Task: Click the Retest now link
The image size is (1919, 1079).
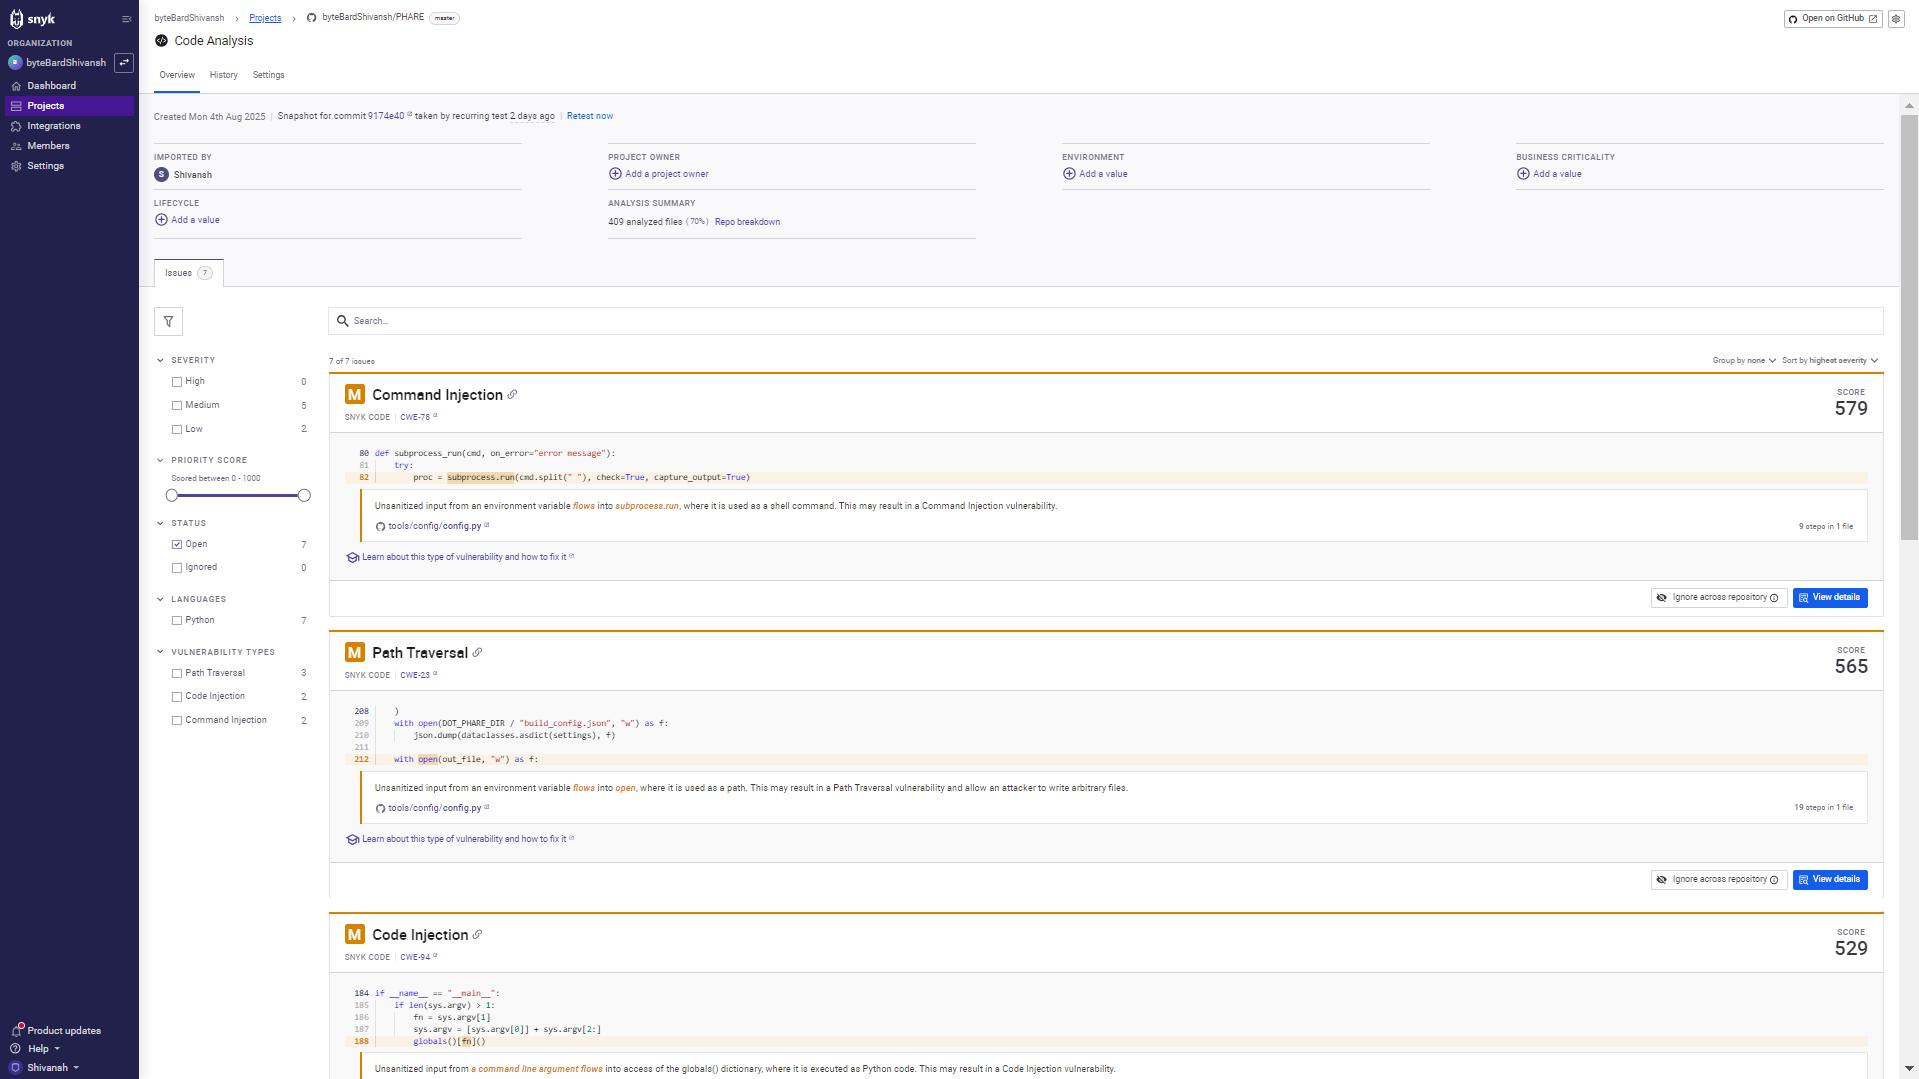Action: (589, 116)
